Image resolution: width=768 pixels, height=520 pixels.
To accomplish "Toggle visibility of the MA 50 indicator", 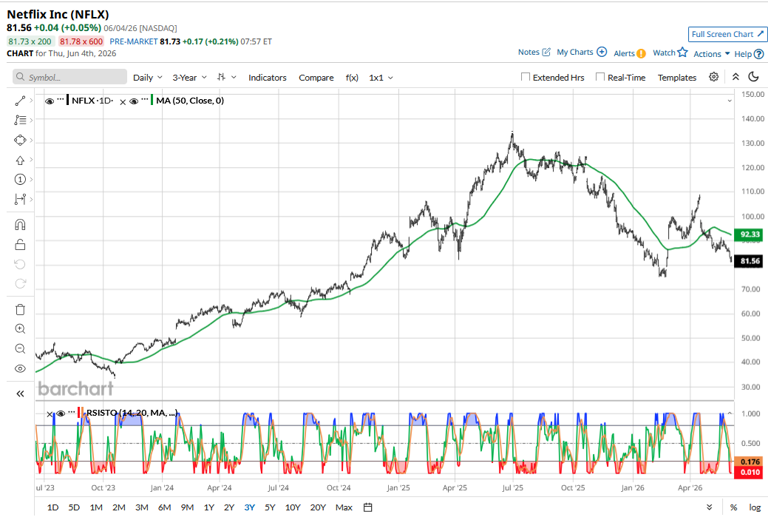I will [x=133, y=101].
